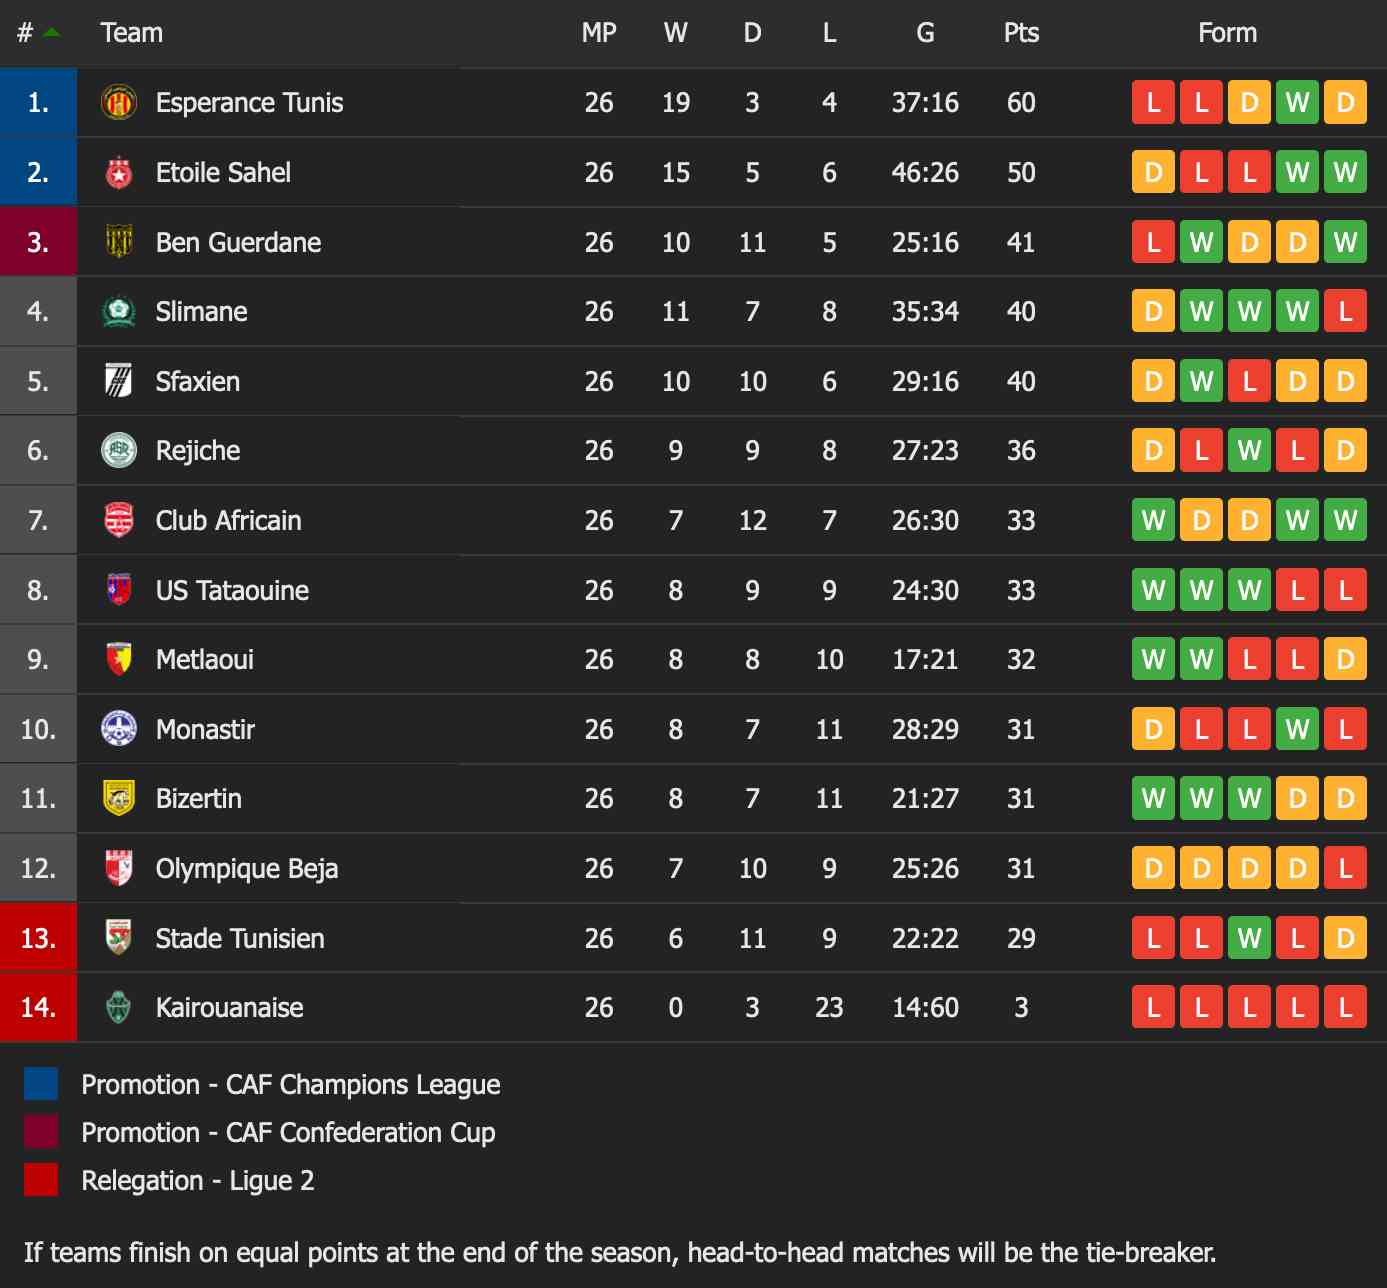Viewport: 1387px width, 1288px height.
Task: Click the Etoile Sahel team logo
Action: (x=119, y=172)
